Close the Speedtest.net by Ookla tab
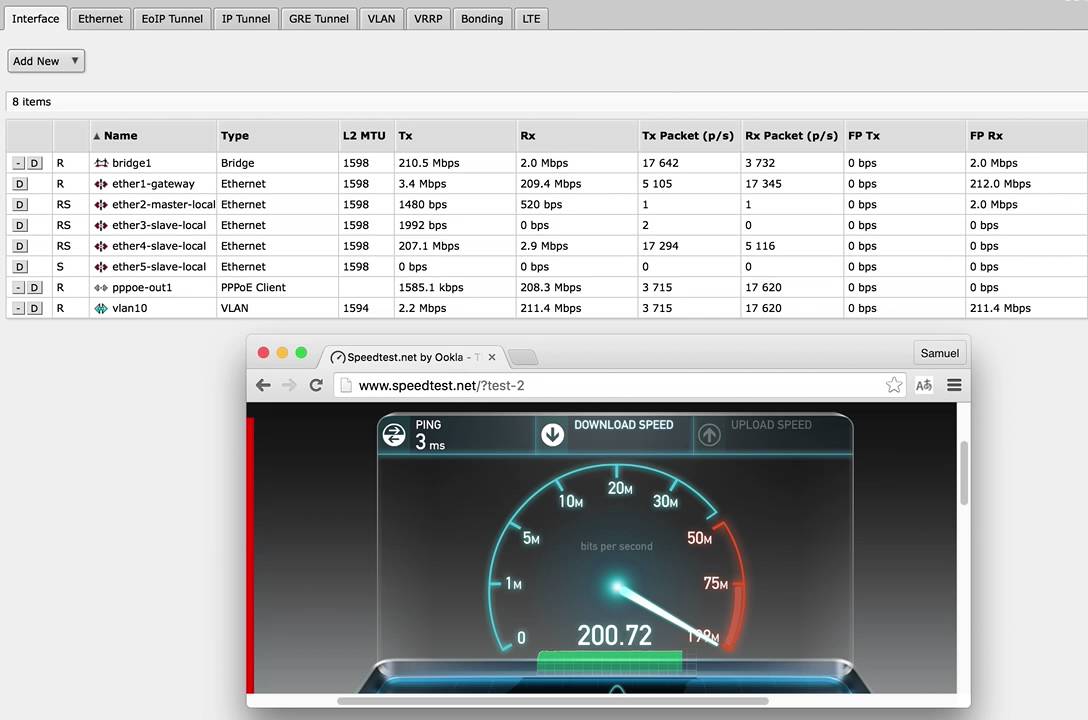This screenshot has width=1088, height=720. (492, 357)
